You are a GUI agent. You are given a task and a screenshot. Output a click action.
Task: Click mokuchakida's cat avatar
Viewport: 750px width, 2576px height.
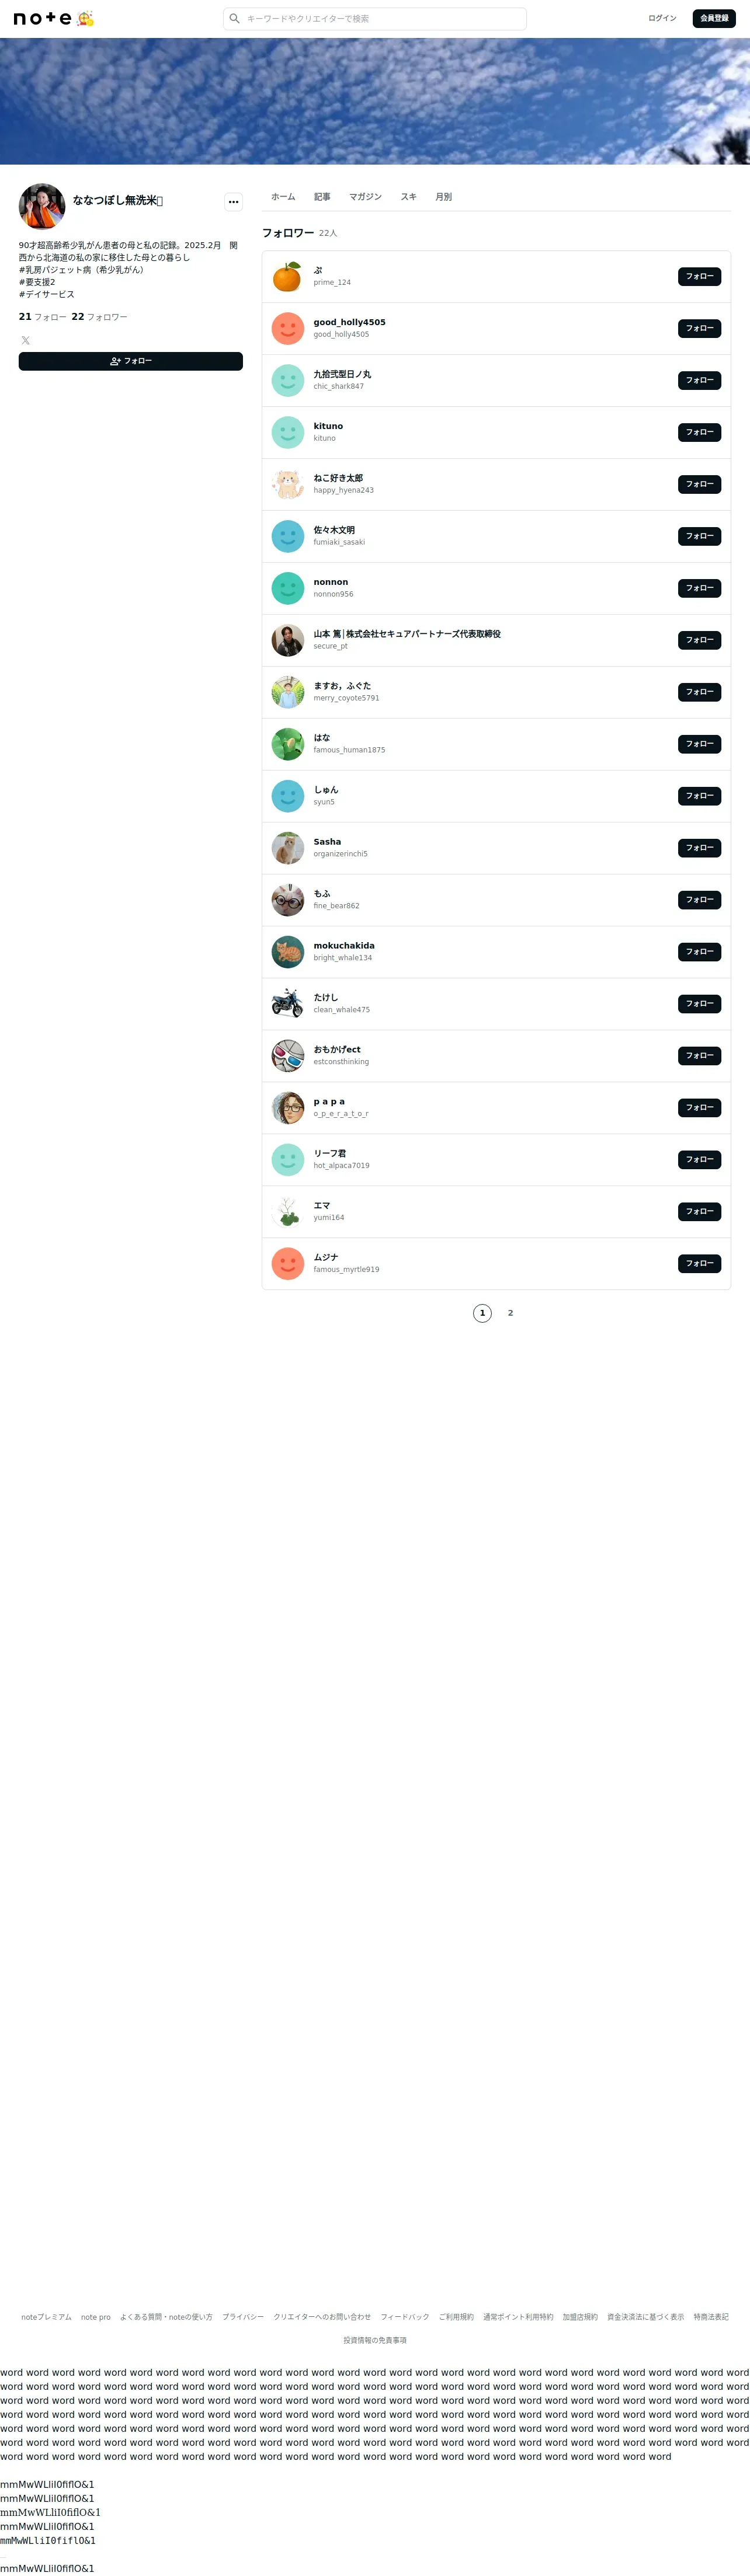(288, 952)
